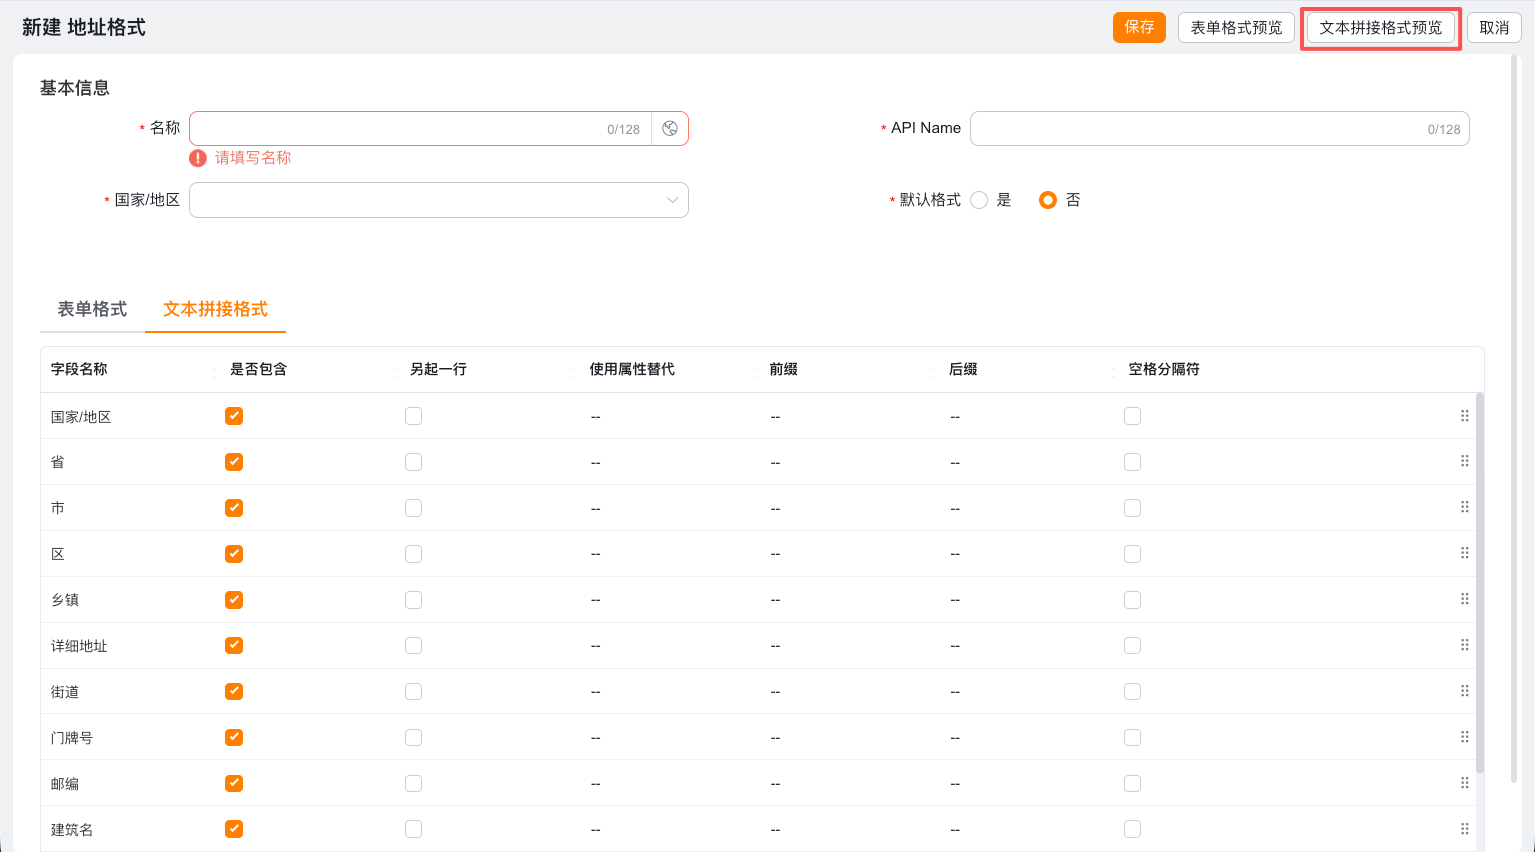Click the 取消 button
1535x852 pixels.
1494,27
